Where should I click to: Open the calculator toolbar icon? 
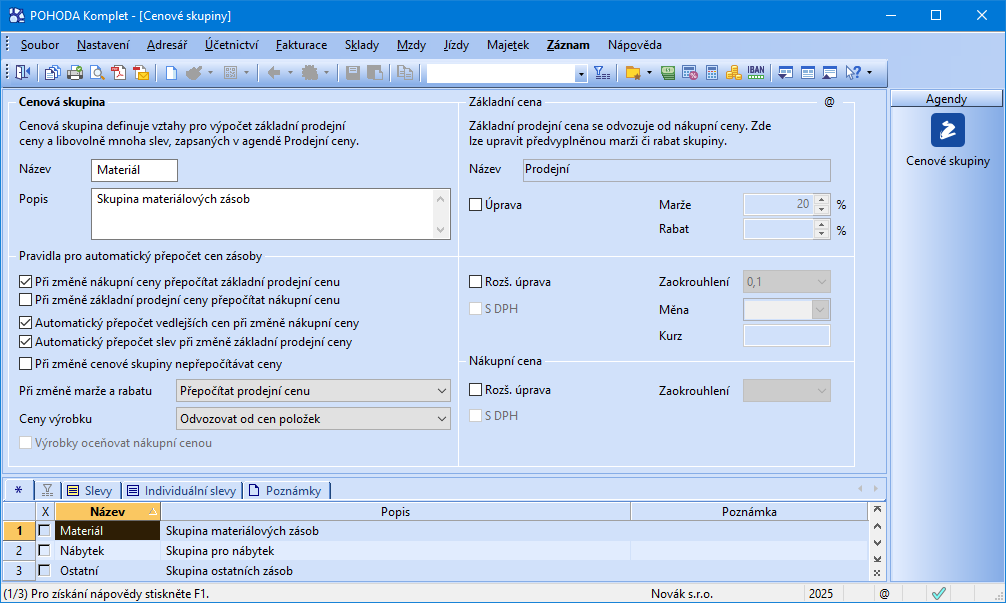712,72
